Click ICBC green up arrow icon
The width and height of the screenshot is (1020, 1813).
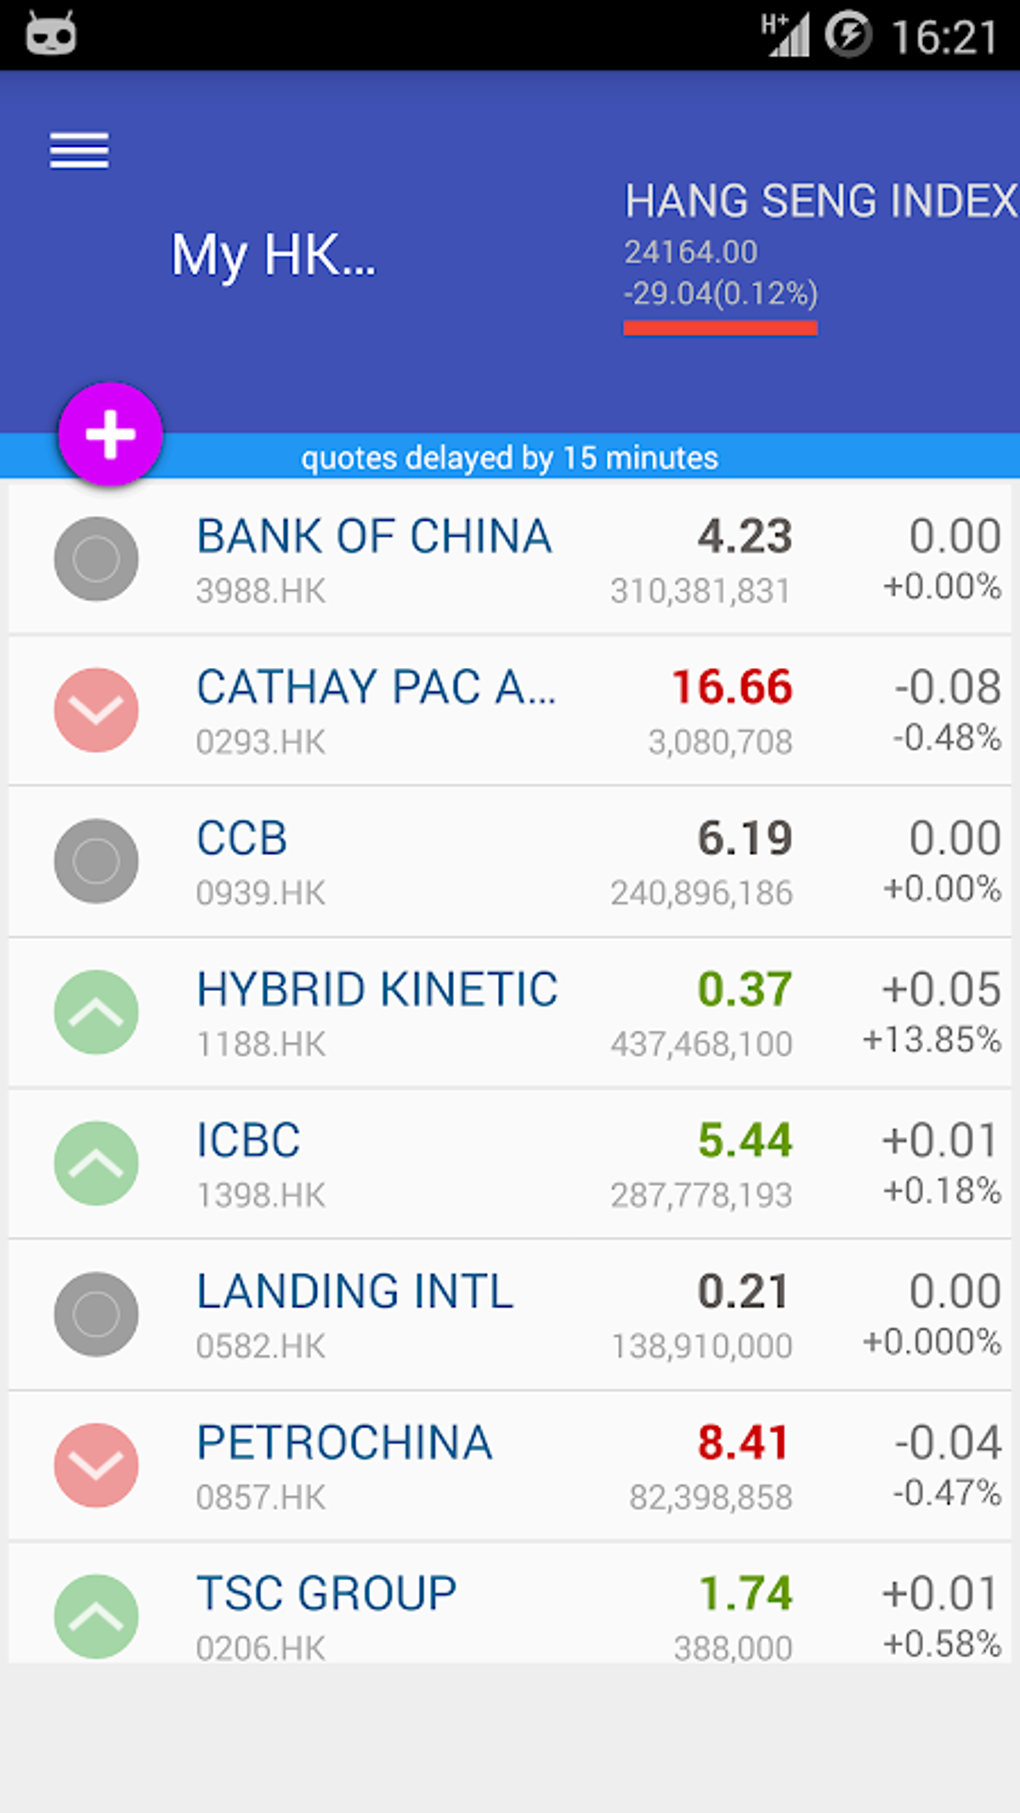(96, 1163)
